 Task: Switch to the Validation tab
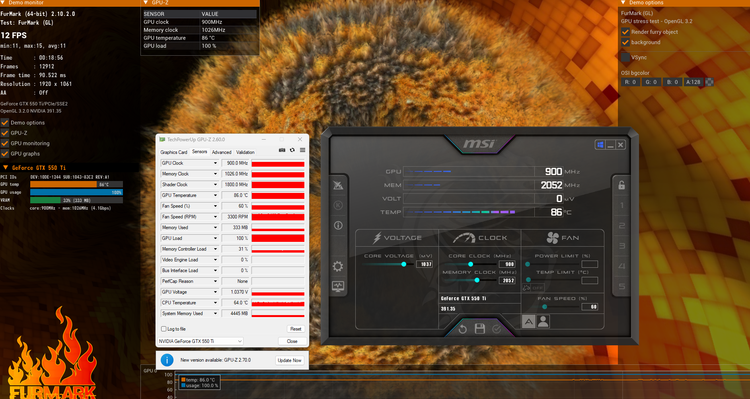pos(245,152)
